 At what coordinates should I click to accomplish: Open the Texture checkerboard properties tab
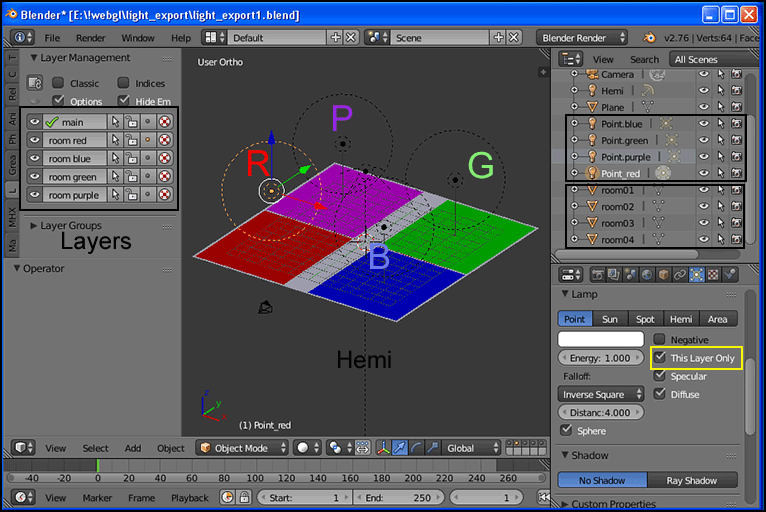coord(713,275)
